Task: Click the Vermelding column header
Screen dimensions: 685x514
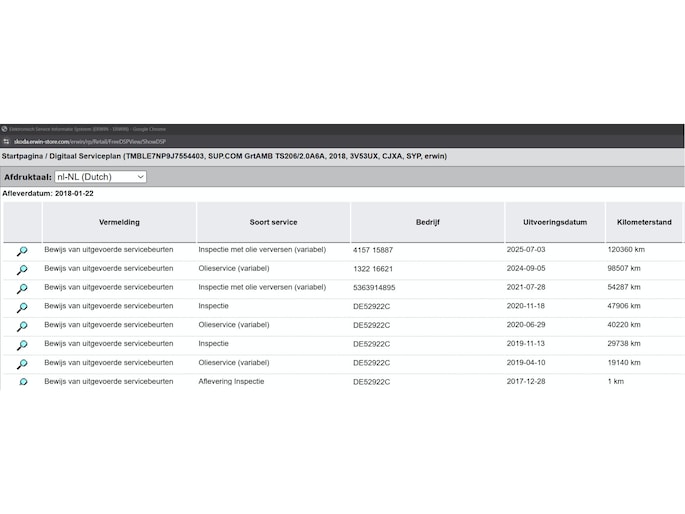Action: pyautogui.click(x=119, y=222)
